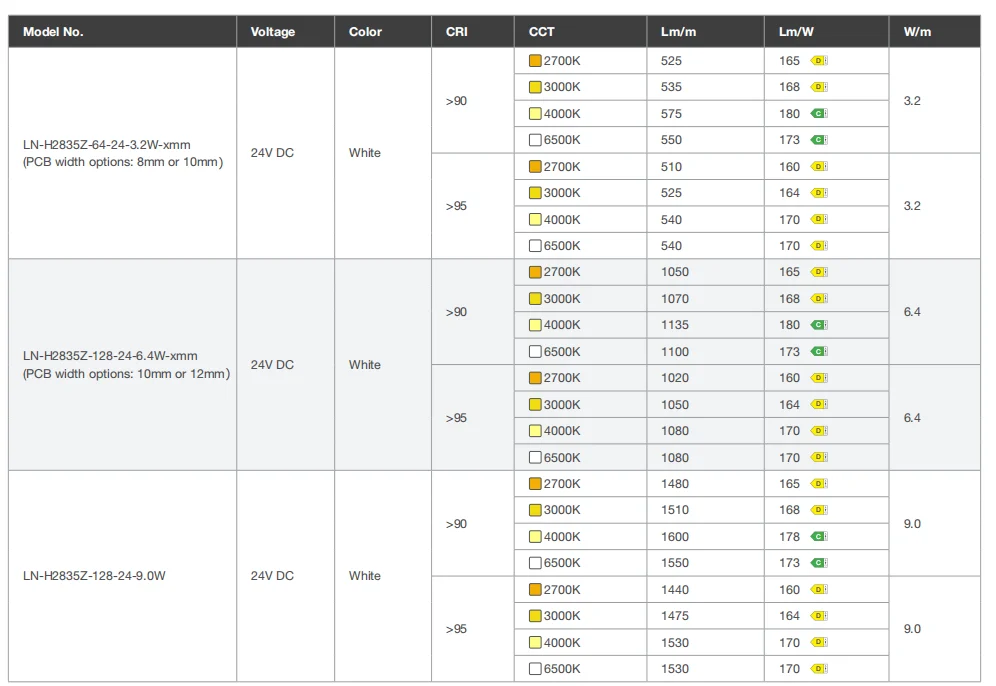Click the 1020 Lm/m value cell
This screenshot has height=686, width=996.
675,378
